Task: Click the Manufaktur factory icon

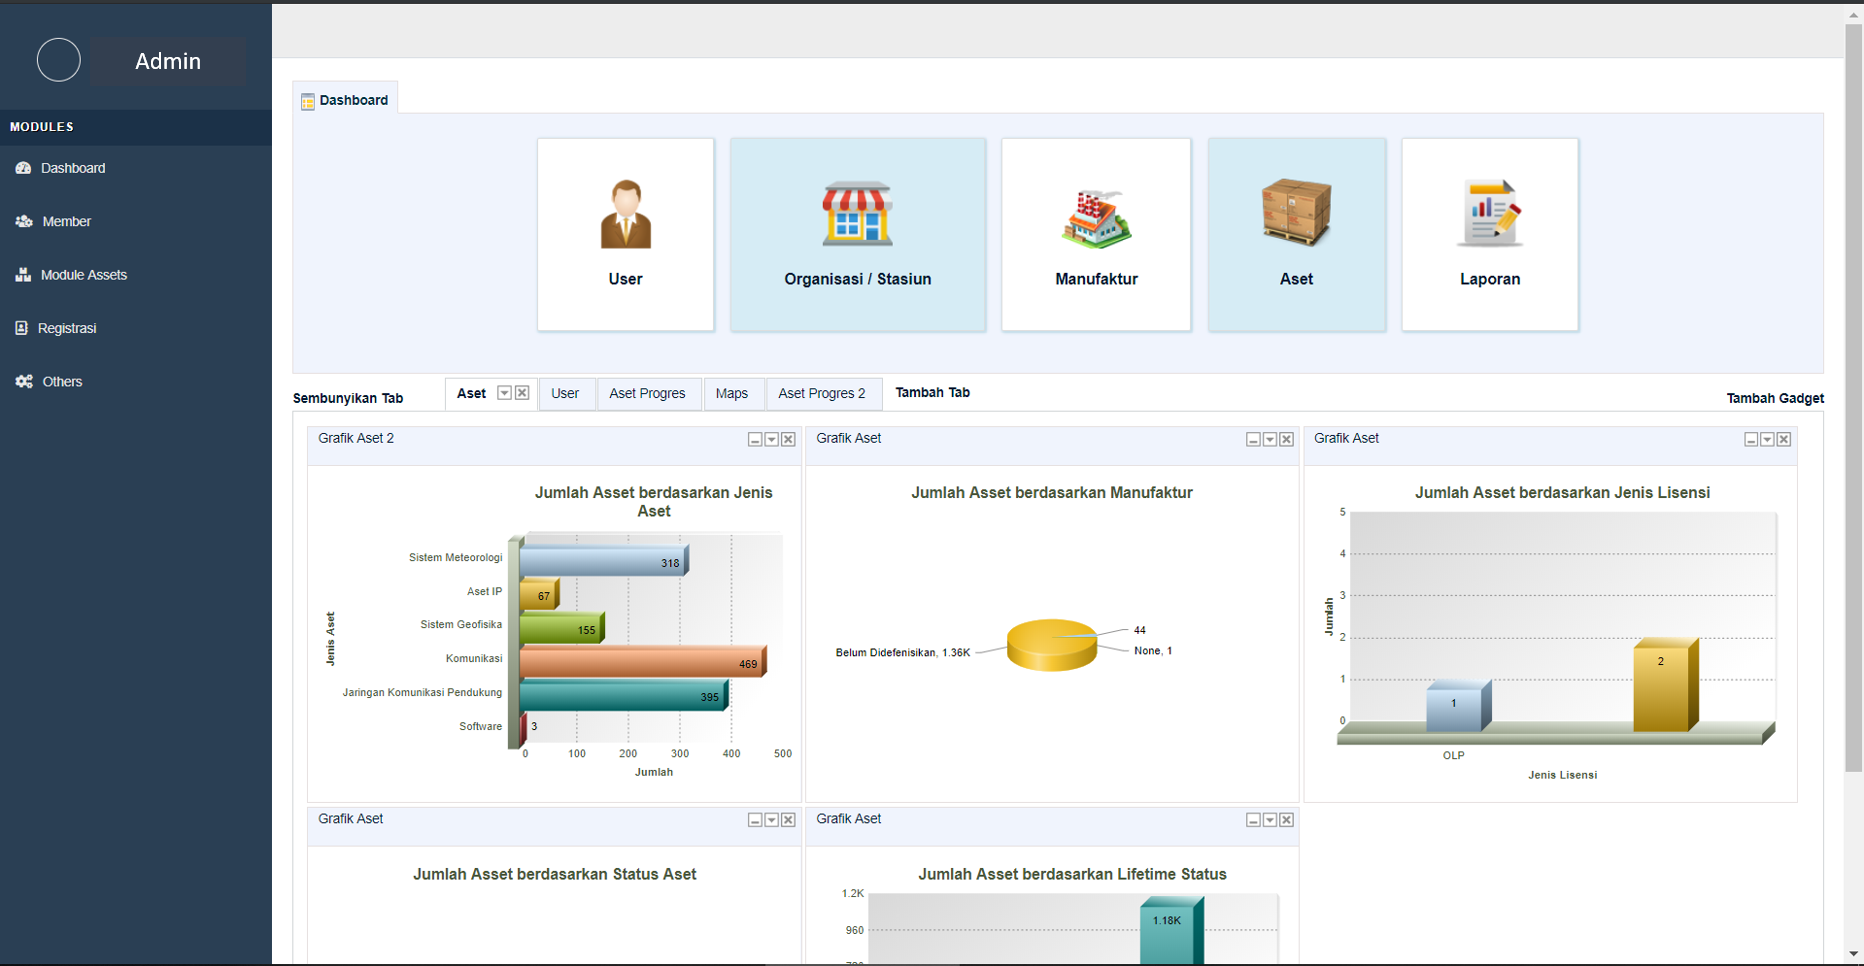Action: tap(1096, 217)
